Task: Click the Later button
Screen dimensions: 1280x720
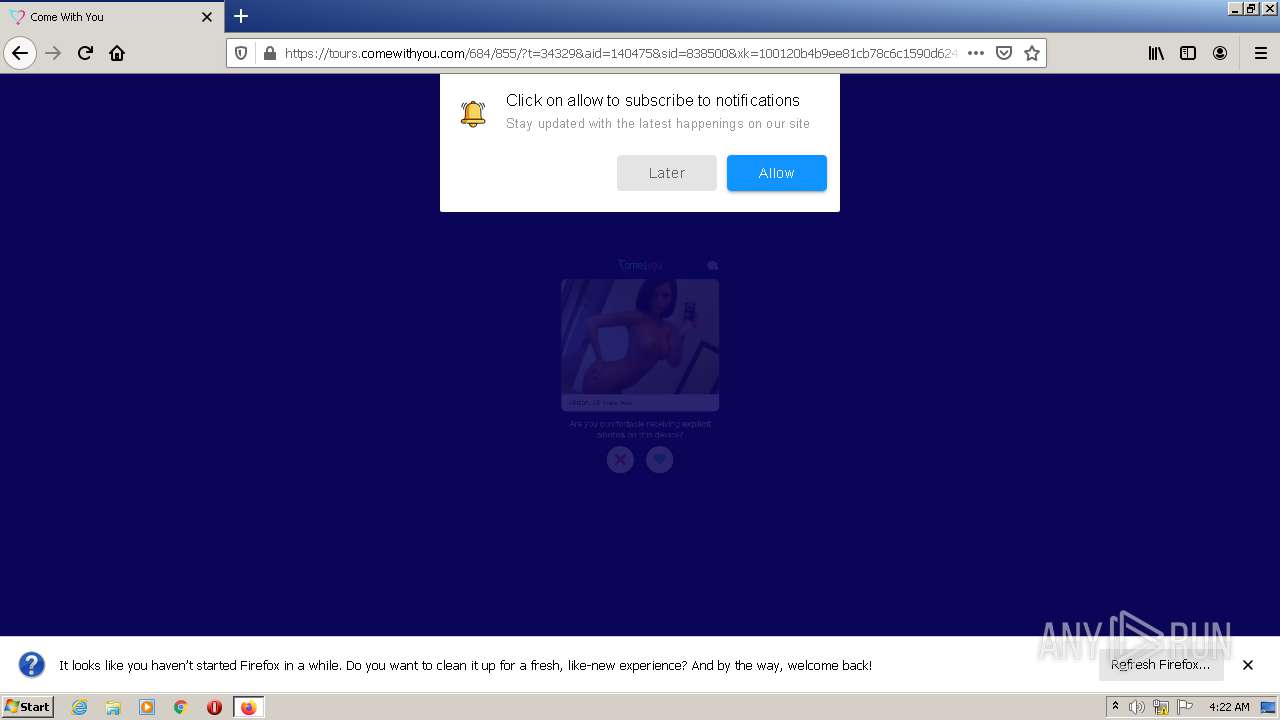Action: tap(666, 173)
